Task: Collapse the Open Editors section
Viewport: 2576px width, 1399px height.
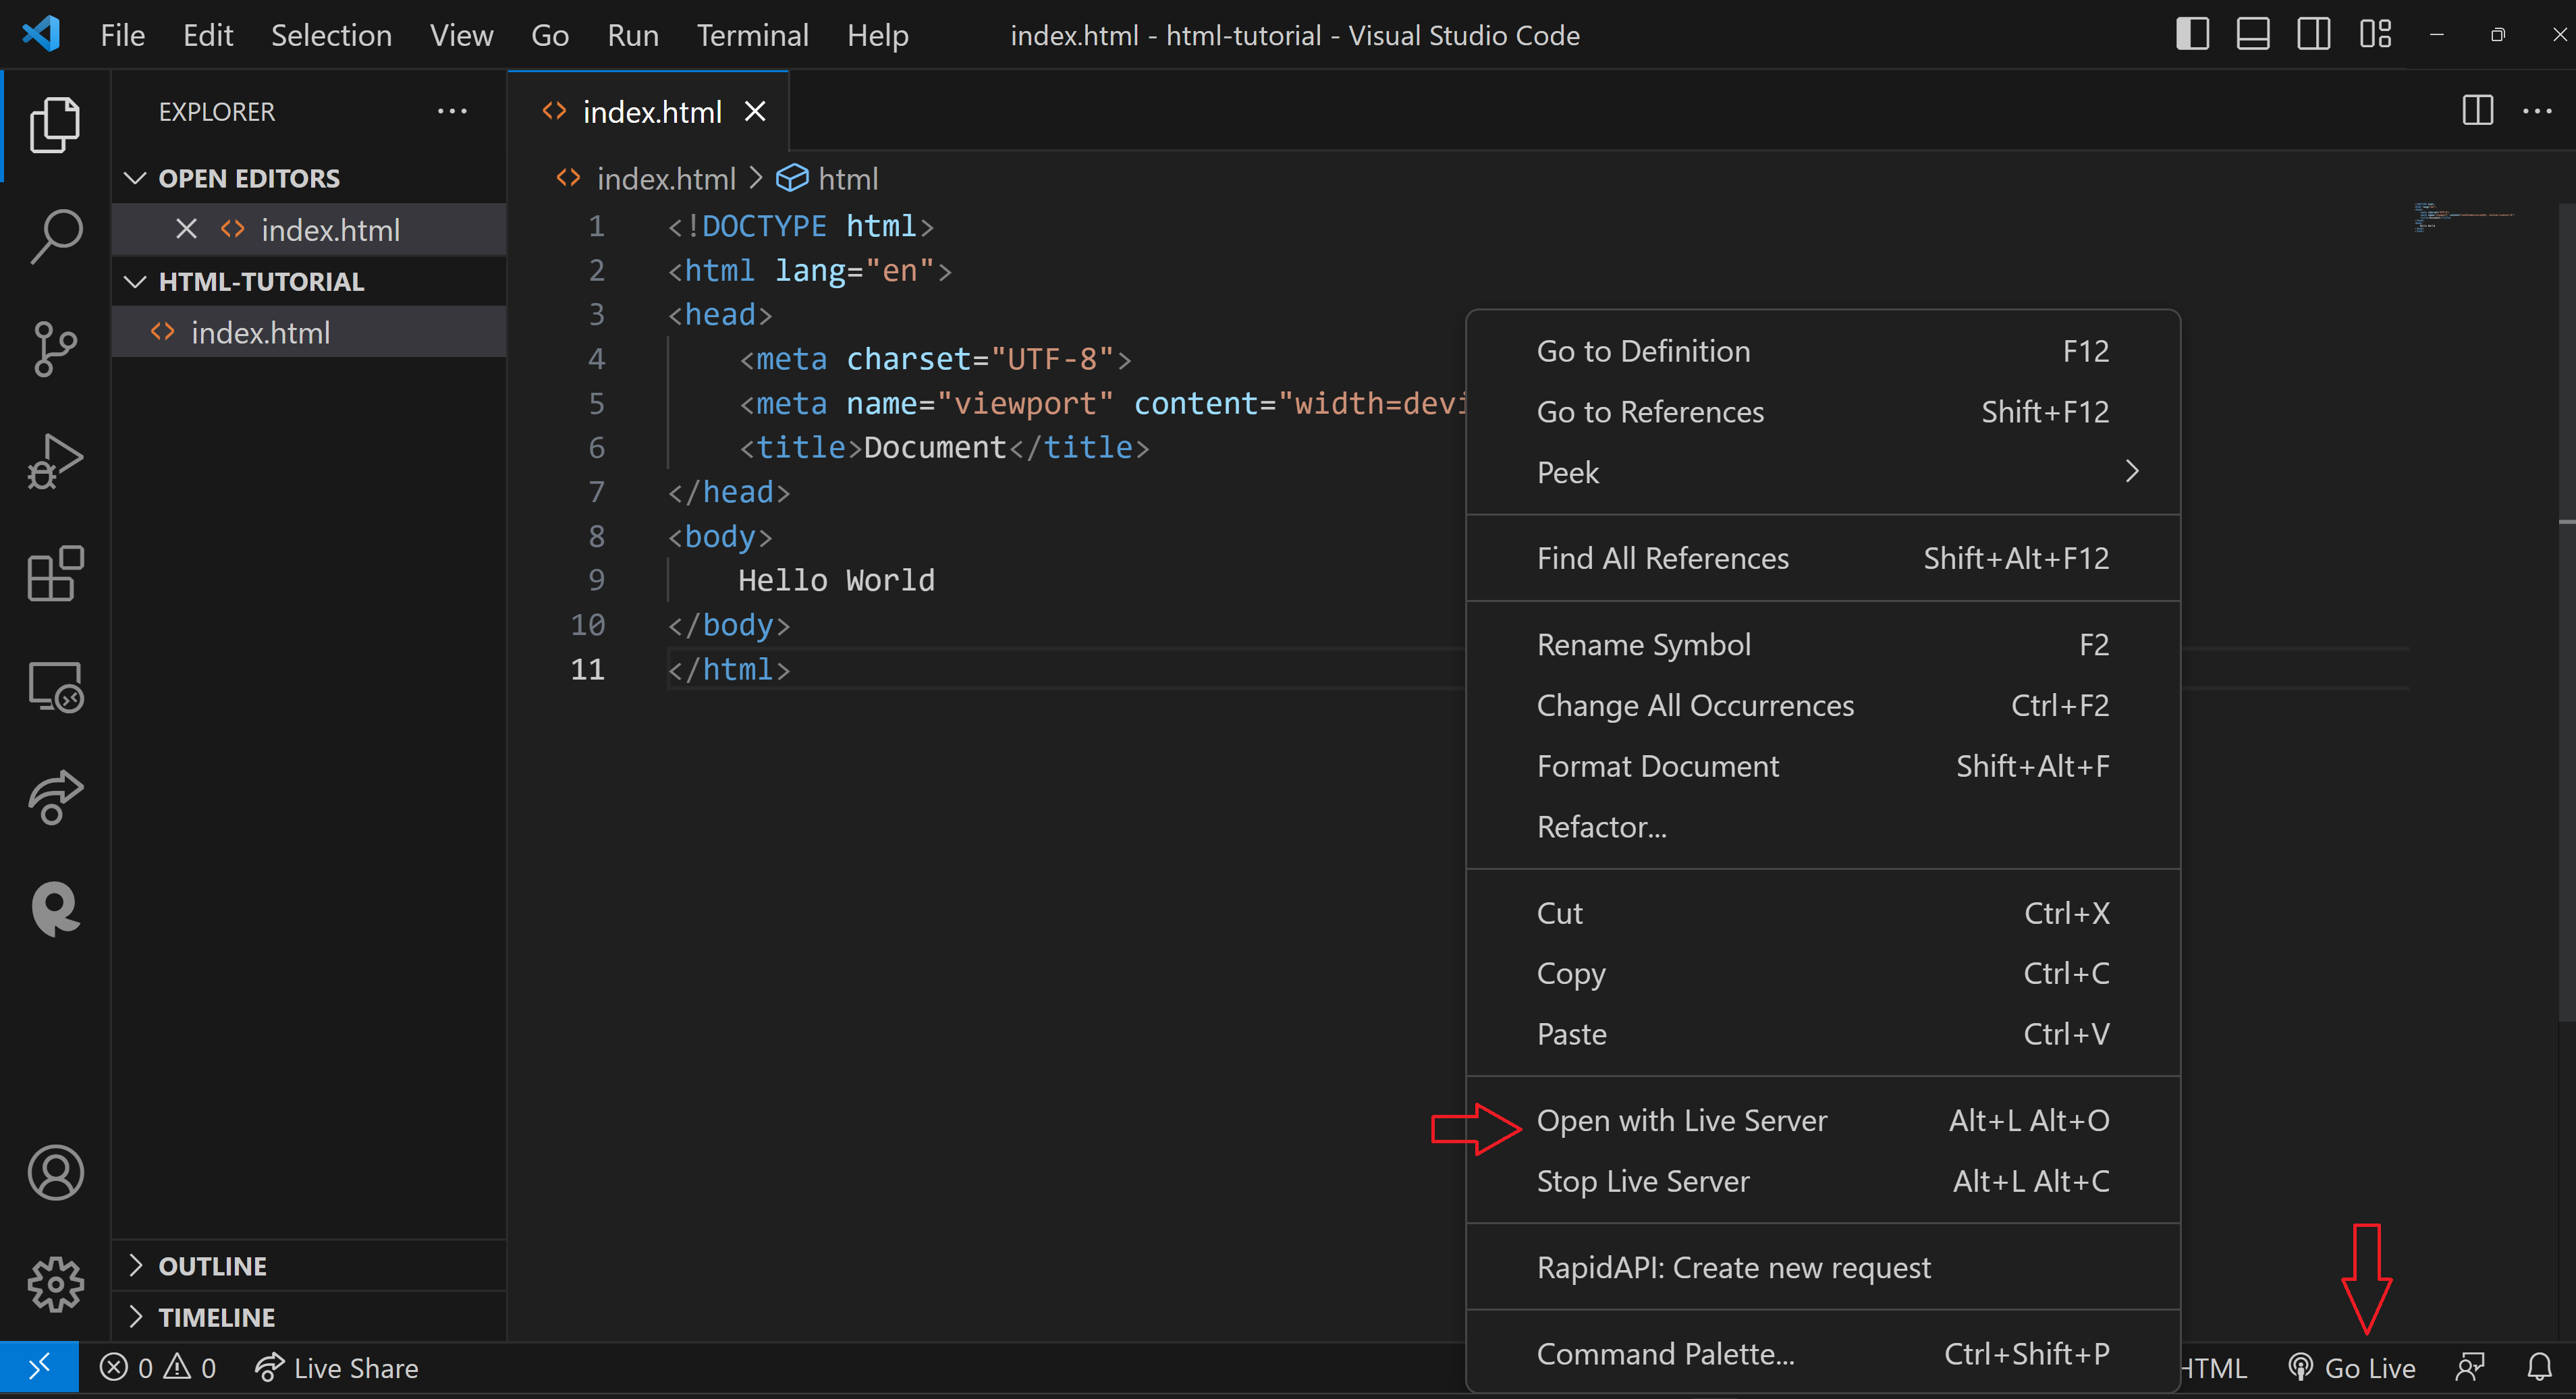Action: [308, 178]
